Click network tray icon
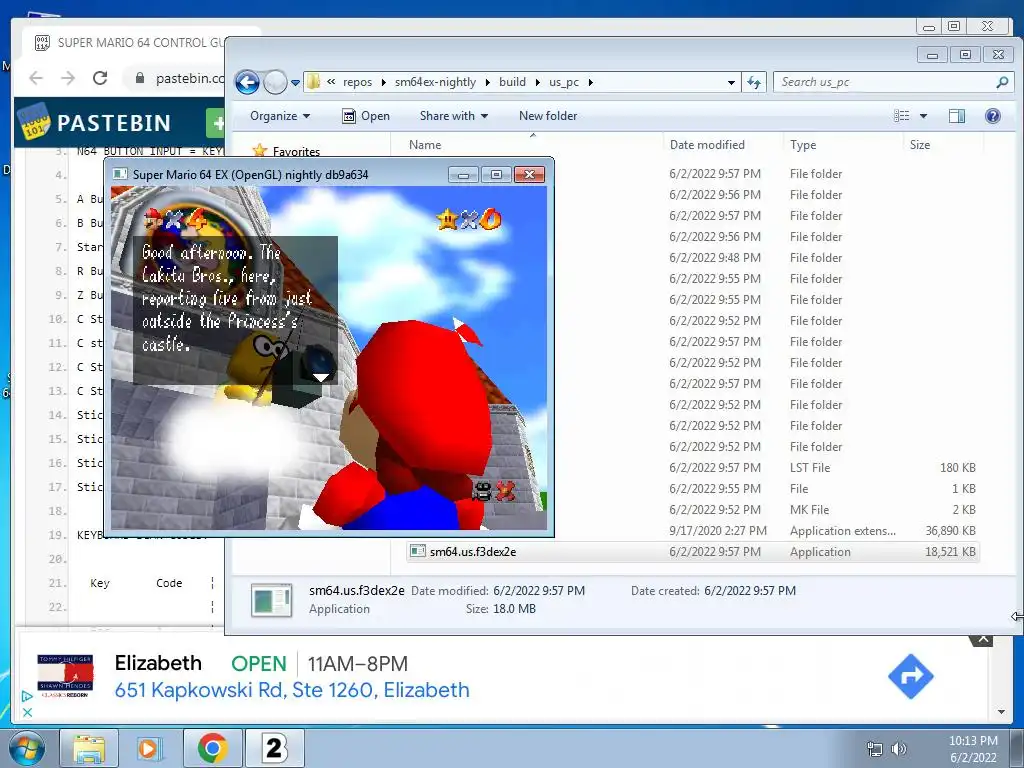The image size is (1024, 768). pos(874,749)
